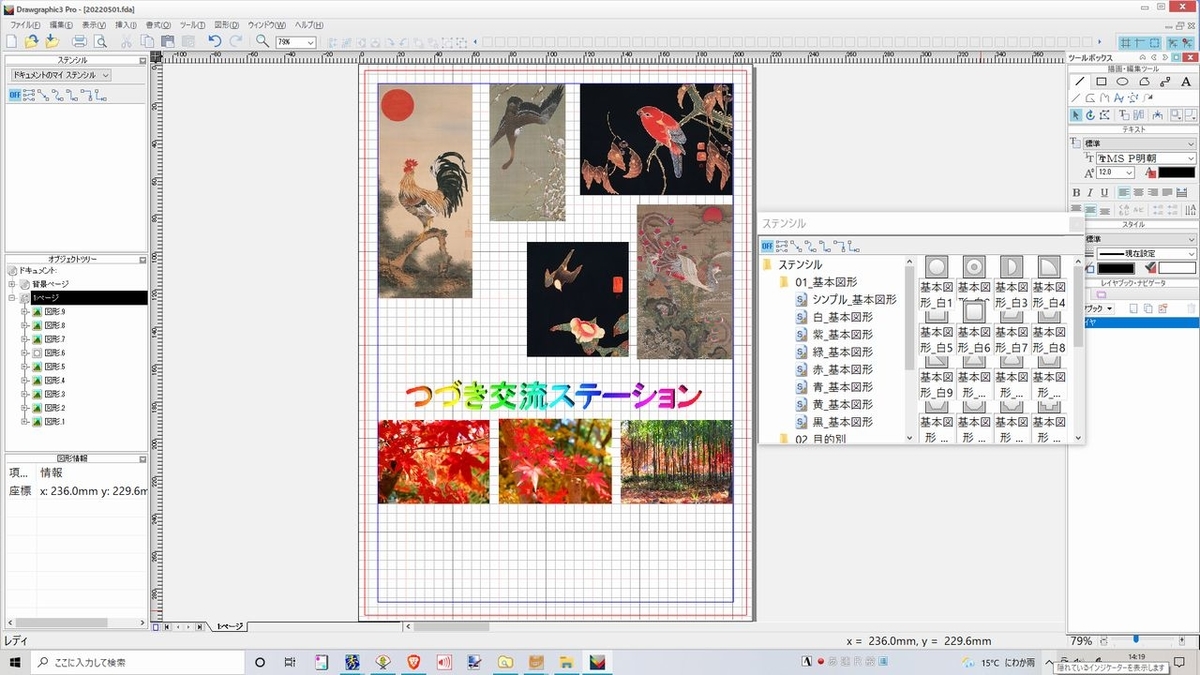Click the grid display icon top right
The width and height of the screenshot is (1200, 675).
click(x=1127, y=42)
